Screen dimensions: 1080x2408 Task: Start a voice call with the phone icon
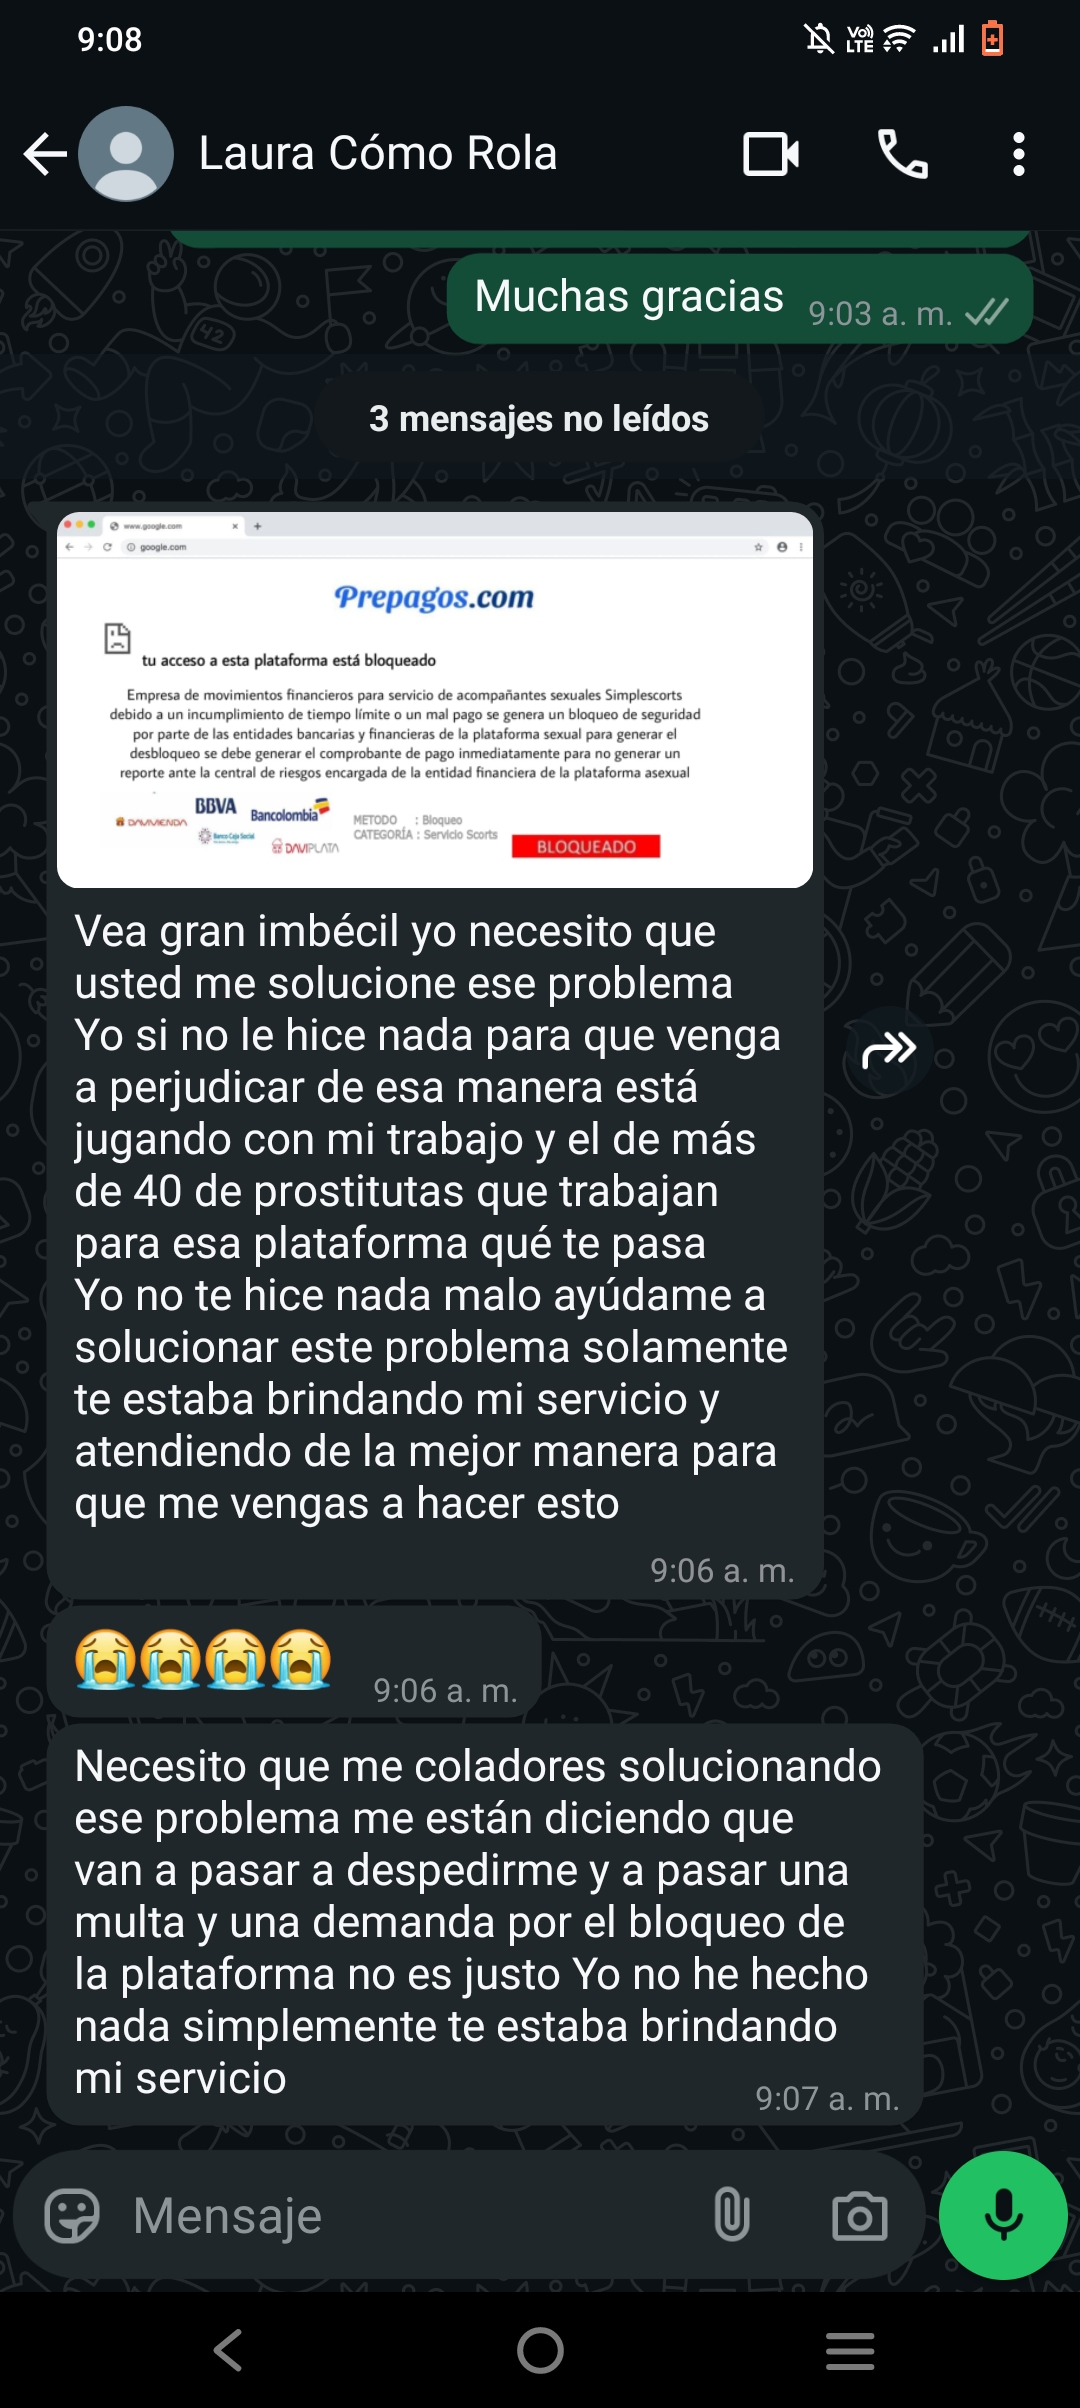click(902, 154)
